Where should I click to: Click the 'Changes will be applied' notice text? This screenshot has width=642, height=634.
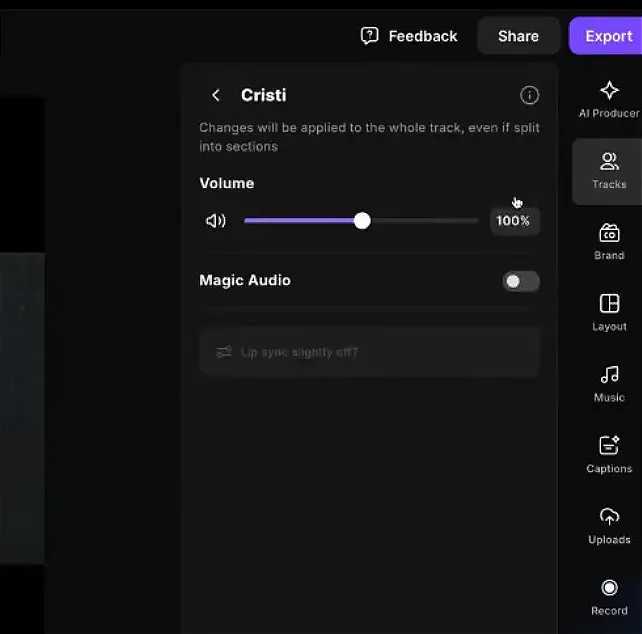(369, 137)
